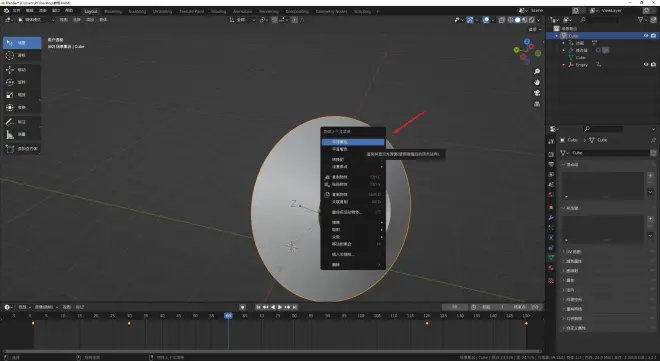This screenshot has height=361, width=660.
Task: Open Set Origin (设置原点) submenu
Action: coord(353,167)
